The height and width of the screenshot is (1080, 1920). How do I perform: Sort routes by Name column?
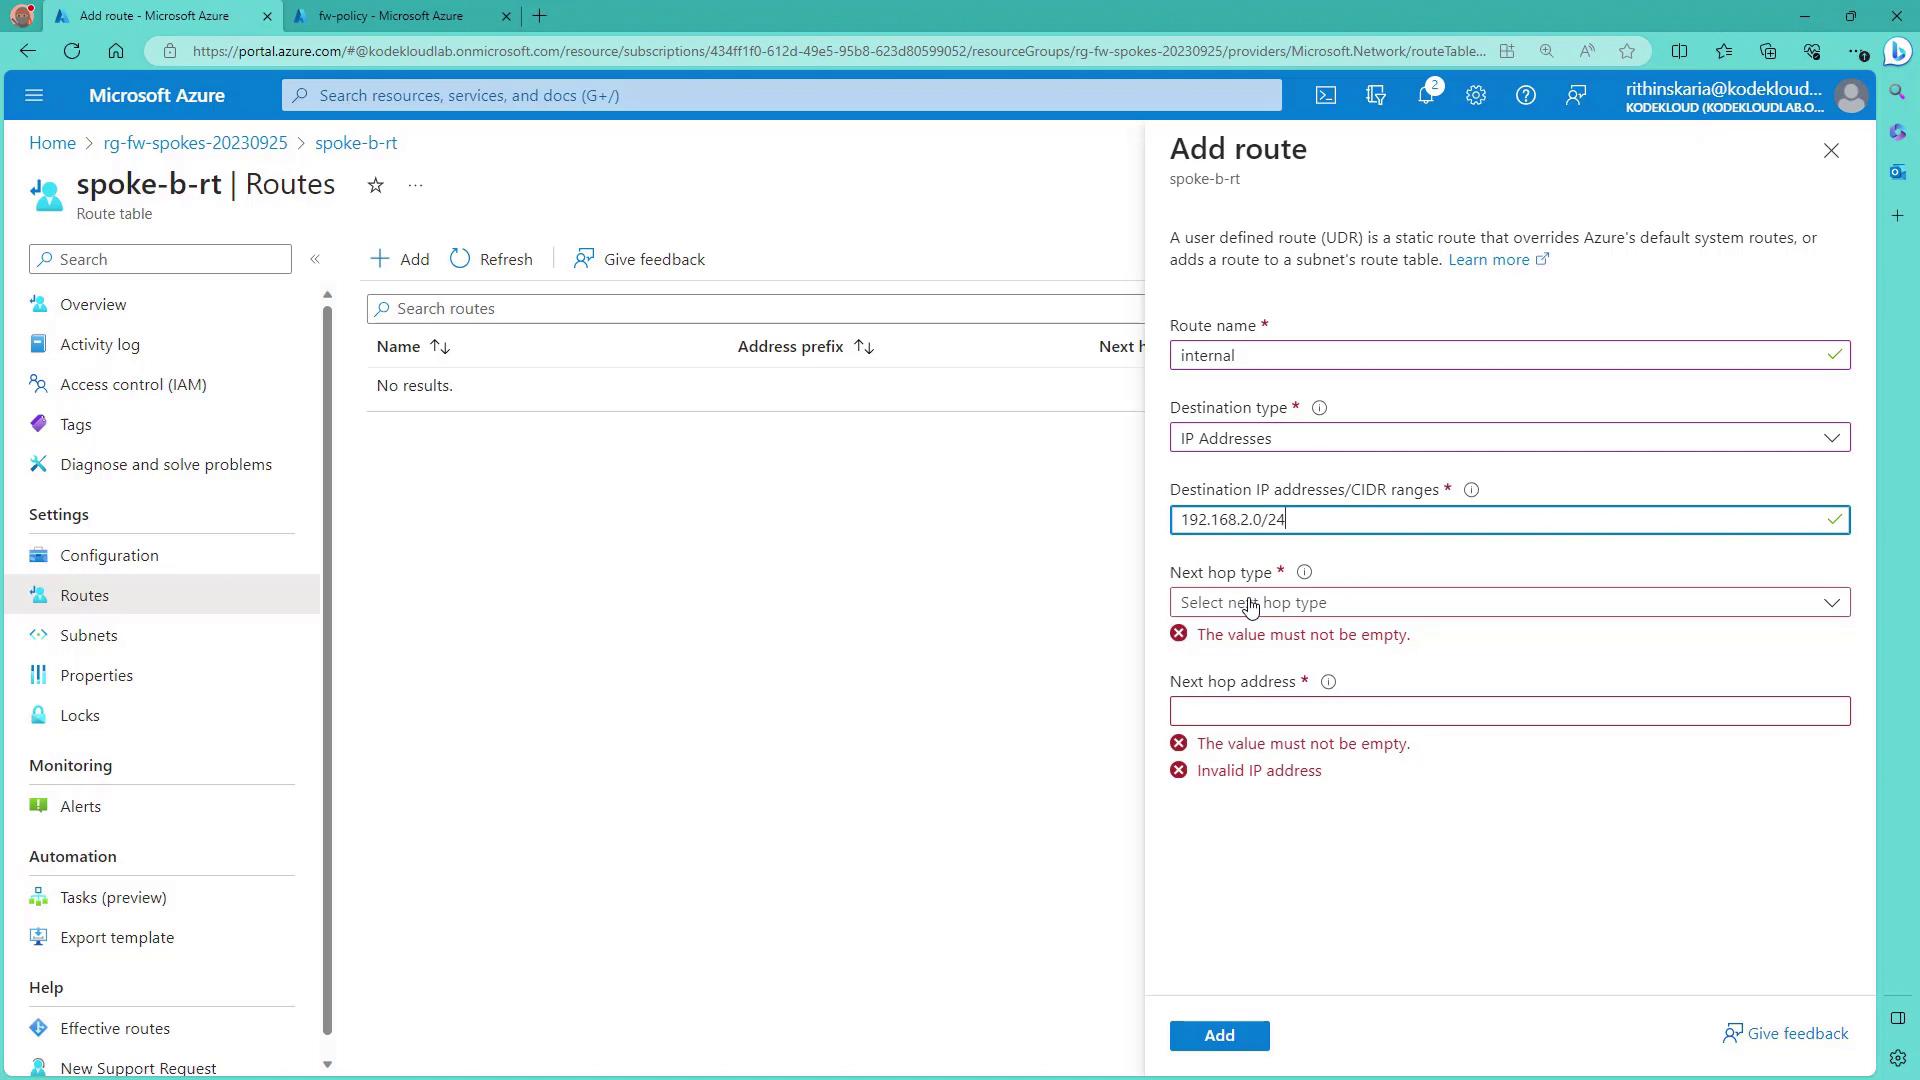413,347
